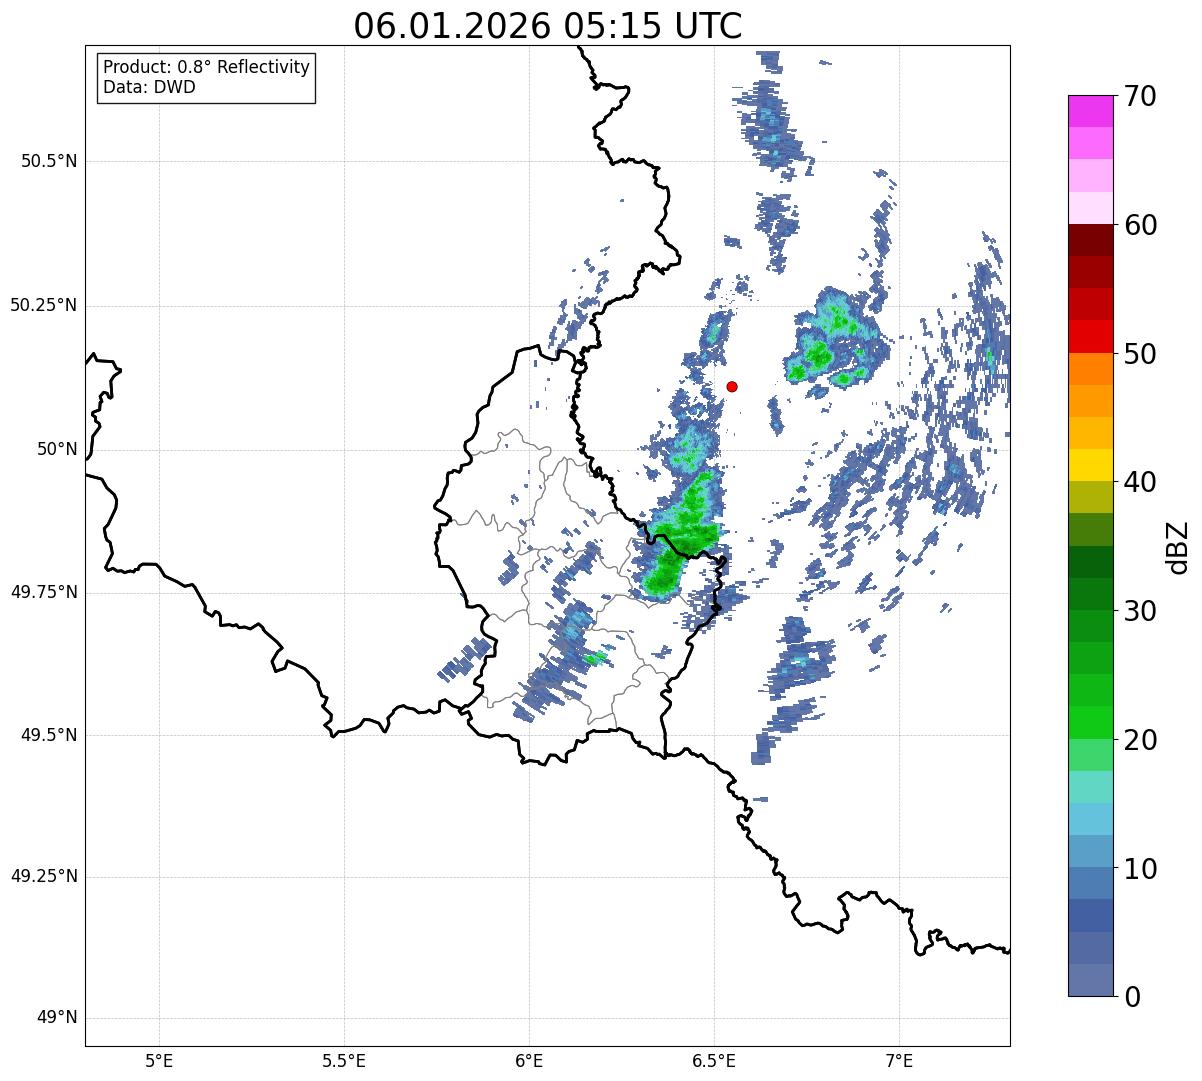Pick the magenta swatch at colorbar top
This screenshot has height=1081, width=1202.
pyautogui.click(x=1091, y=111)
